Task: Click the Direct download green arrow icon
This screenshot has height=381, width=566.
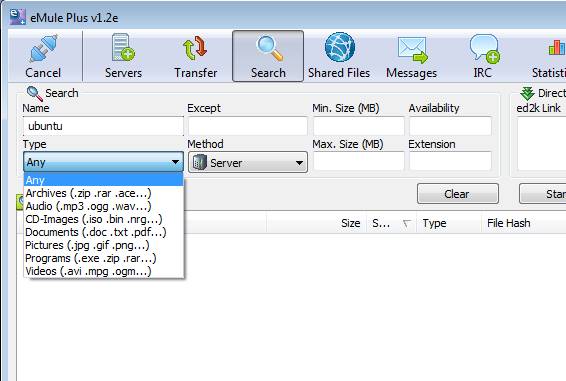Action: pos(527,94)
